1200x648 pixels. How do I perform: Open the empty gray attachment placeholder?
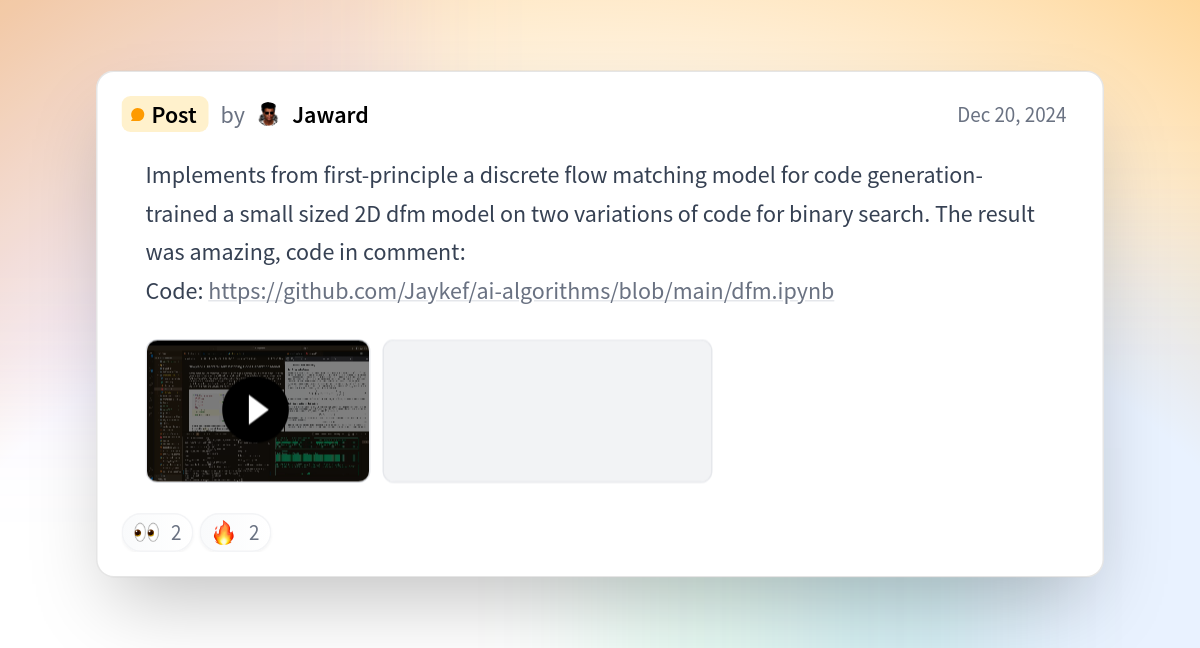point(547,411)
